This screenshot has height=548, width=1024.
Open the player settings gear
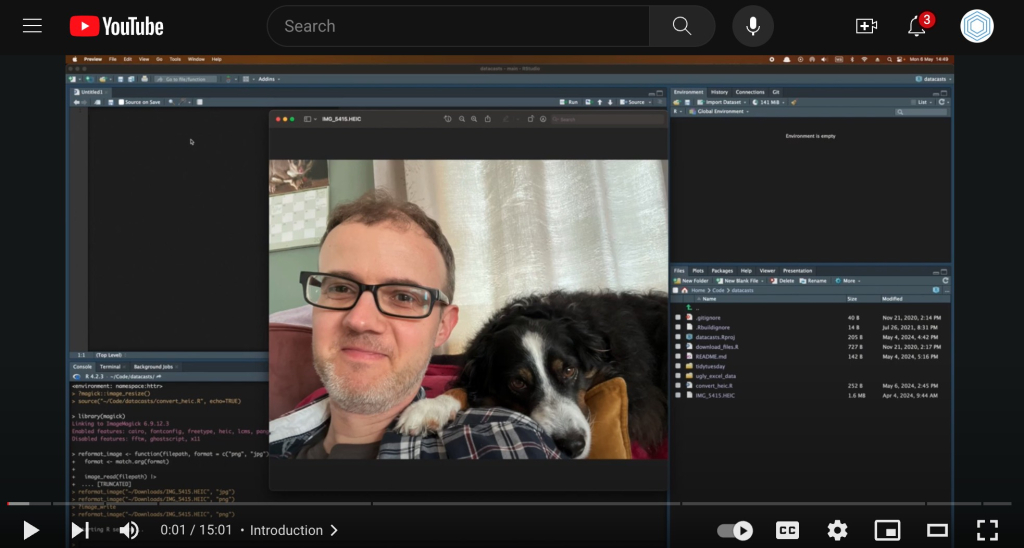click(837, 530)
